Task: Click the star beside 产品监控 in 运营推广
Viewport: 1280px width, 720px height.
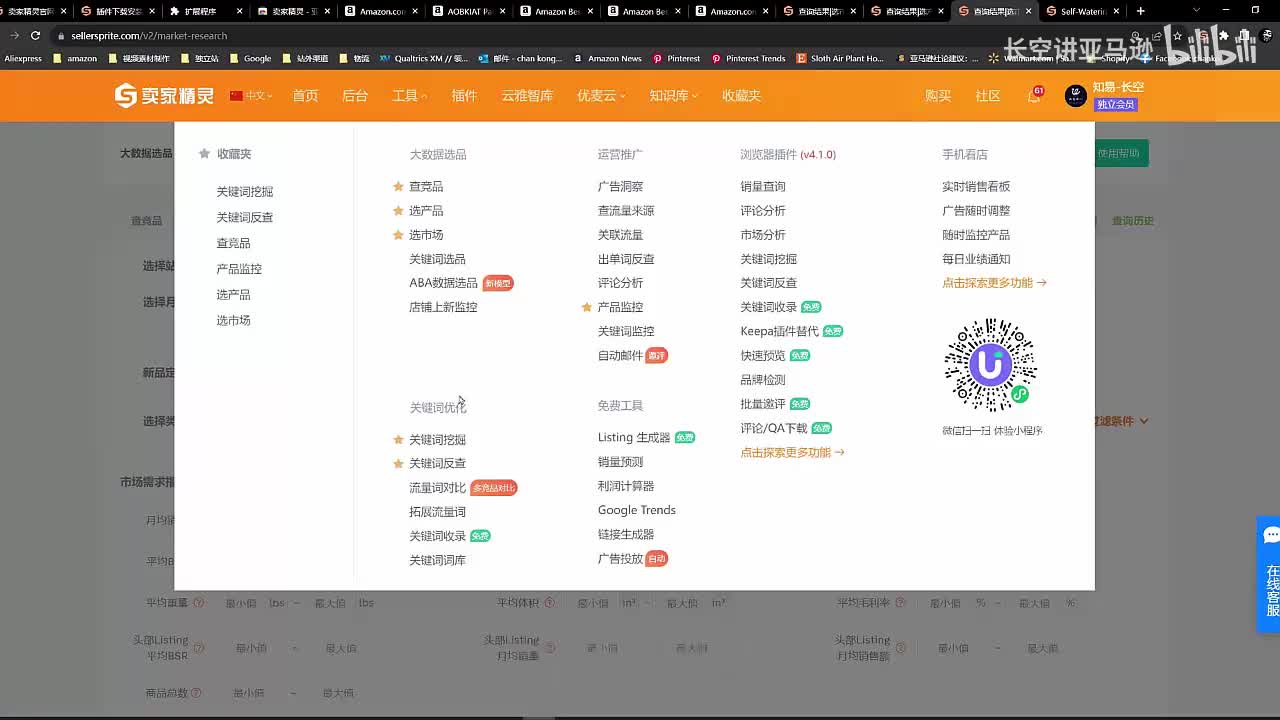Action: point(587,307)
